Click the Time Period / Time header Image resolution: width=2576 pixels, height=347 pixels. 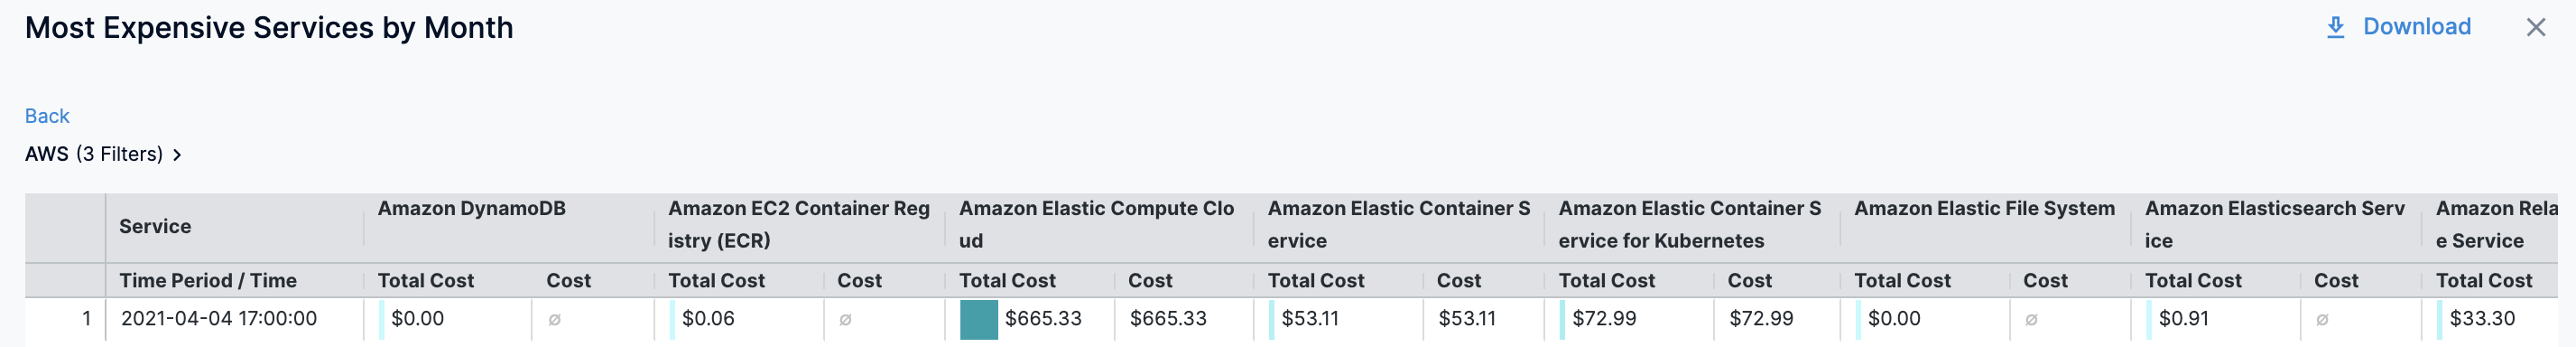208,281
